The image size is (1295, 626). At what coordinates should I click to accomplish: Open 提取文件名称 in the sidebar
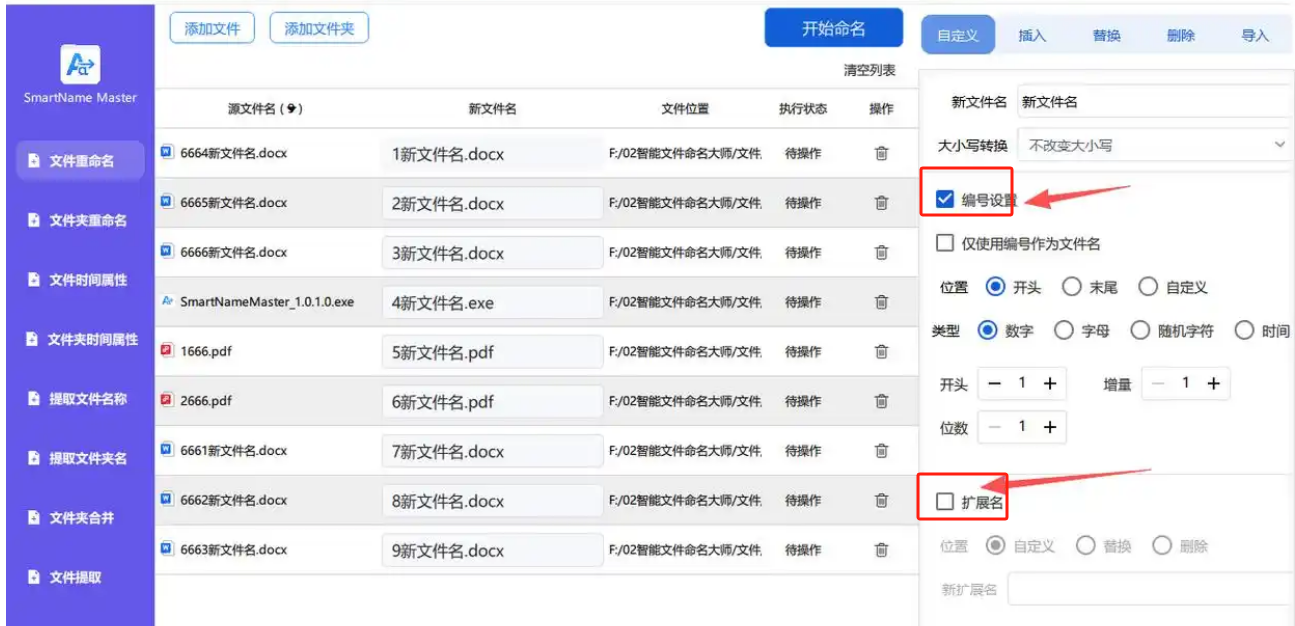(x=80, y=399)
